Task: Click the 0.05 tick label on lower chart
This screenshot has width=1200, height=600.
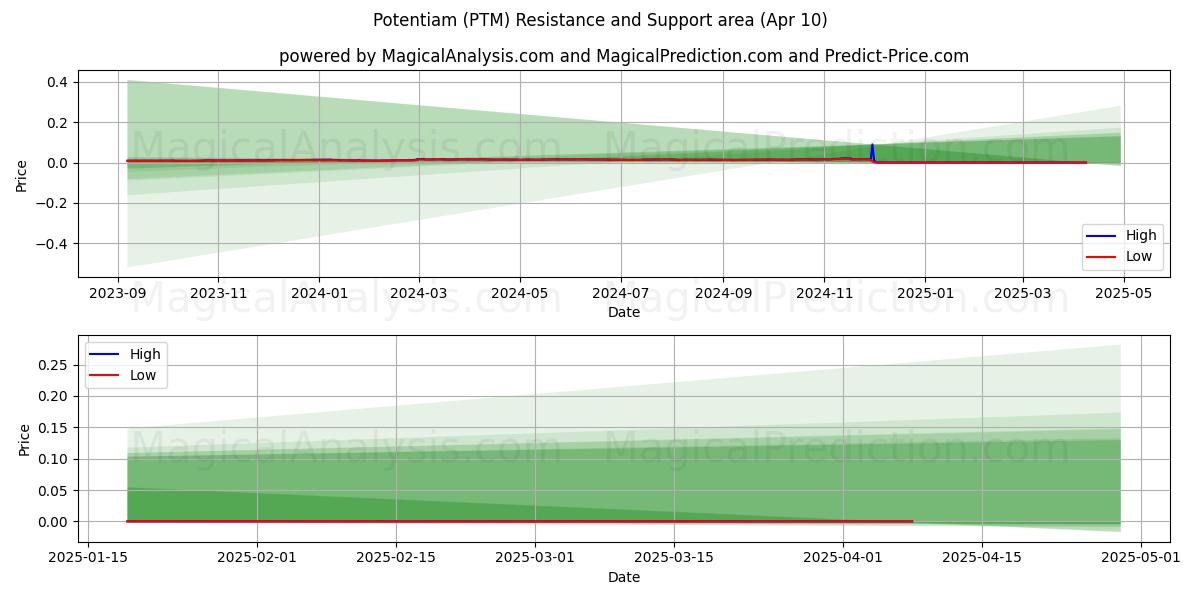Action: [52, 491]
